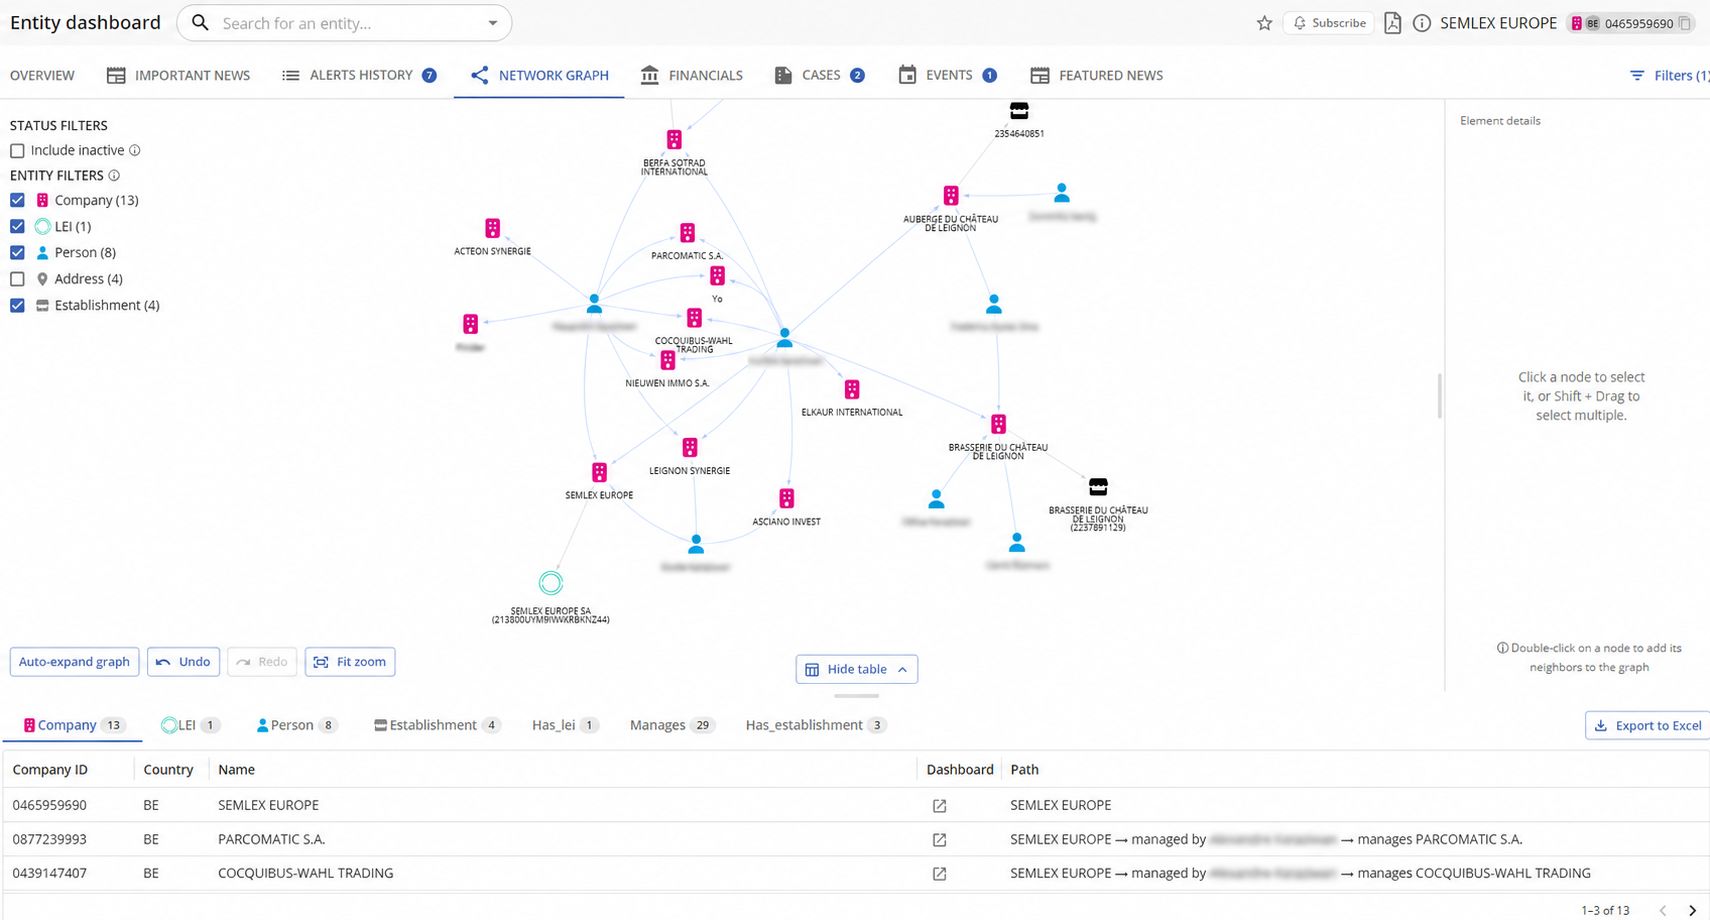
Task: Collapse the table with Hide table
Action: click(857, 669)
